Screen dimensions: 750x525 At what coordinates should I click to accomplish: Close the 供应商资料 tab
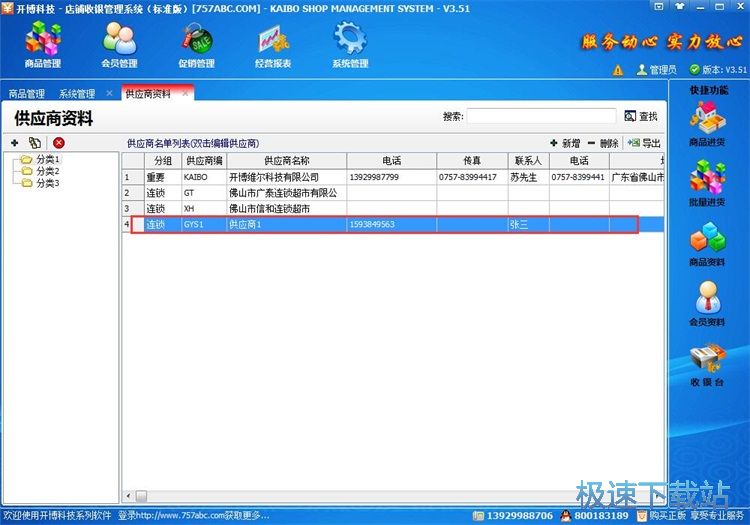click(185, 93)
